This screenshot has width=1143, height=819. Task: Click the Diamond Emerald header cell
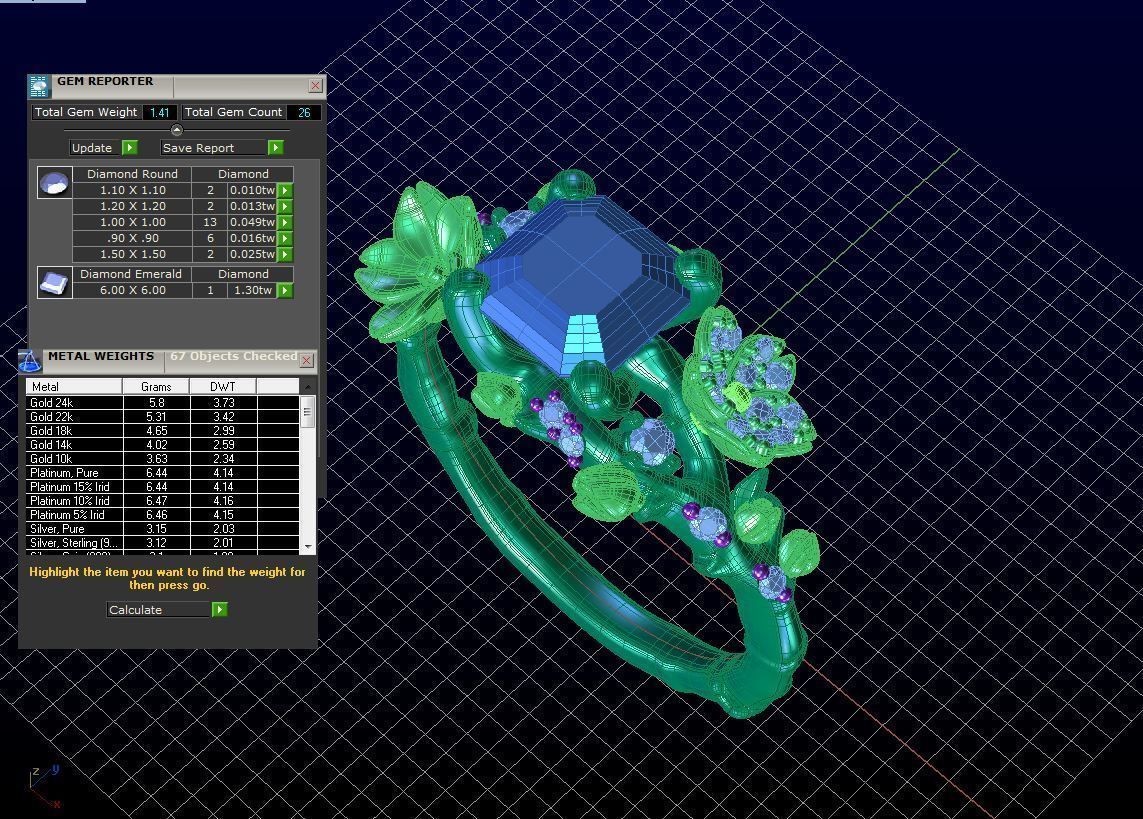[132, 274]
